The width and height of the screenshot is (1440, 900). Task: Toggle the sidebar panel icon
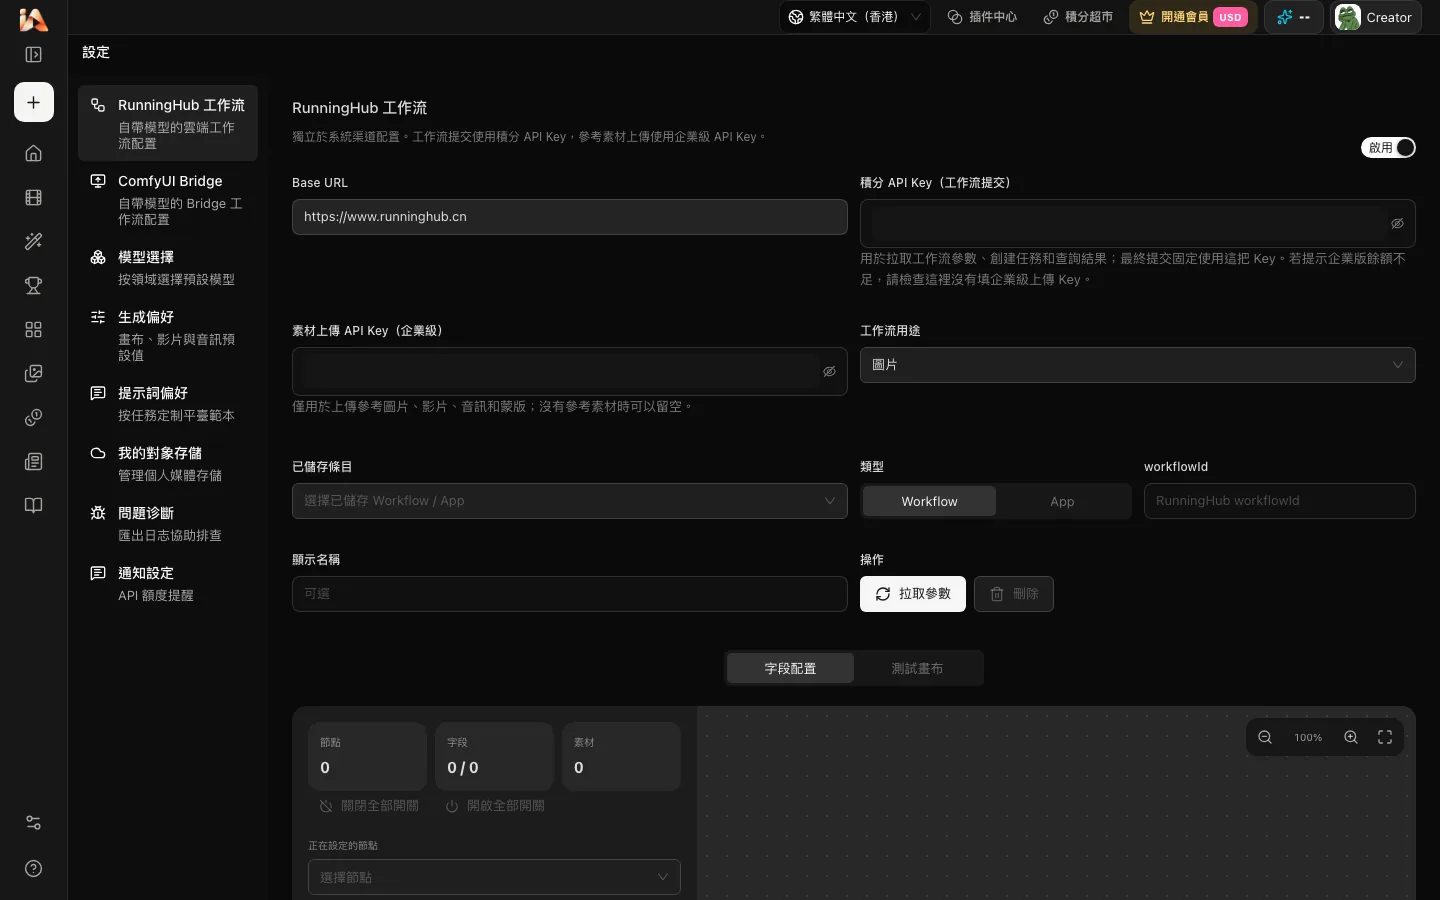tap(33, 55)
